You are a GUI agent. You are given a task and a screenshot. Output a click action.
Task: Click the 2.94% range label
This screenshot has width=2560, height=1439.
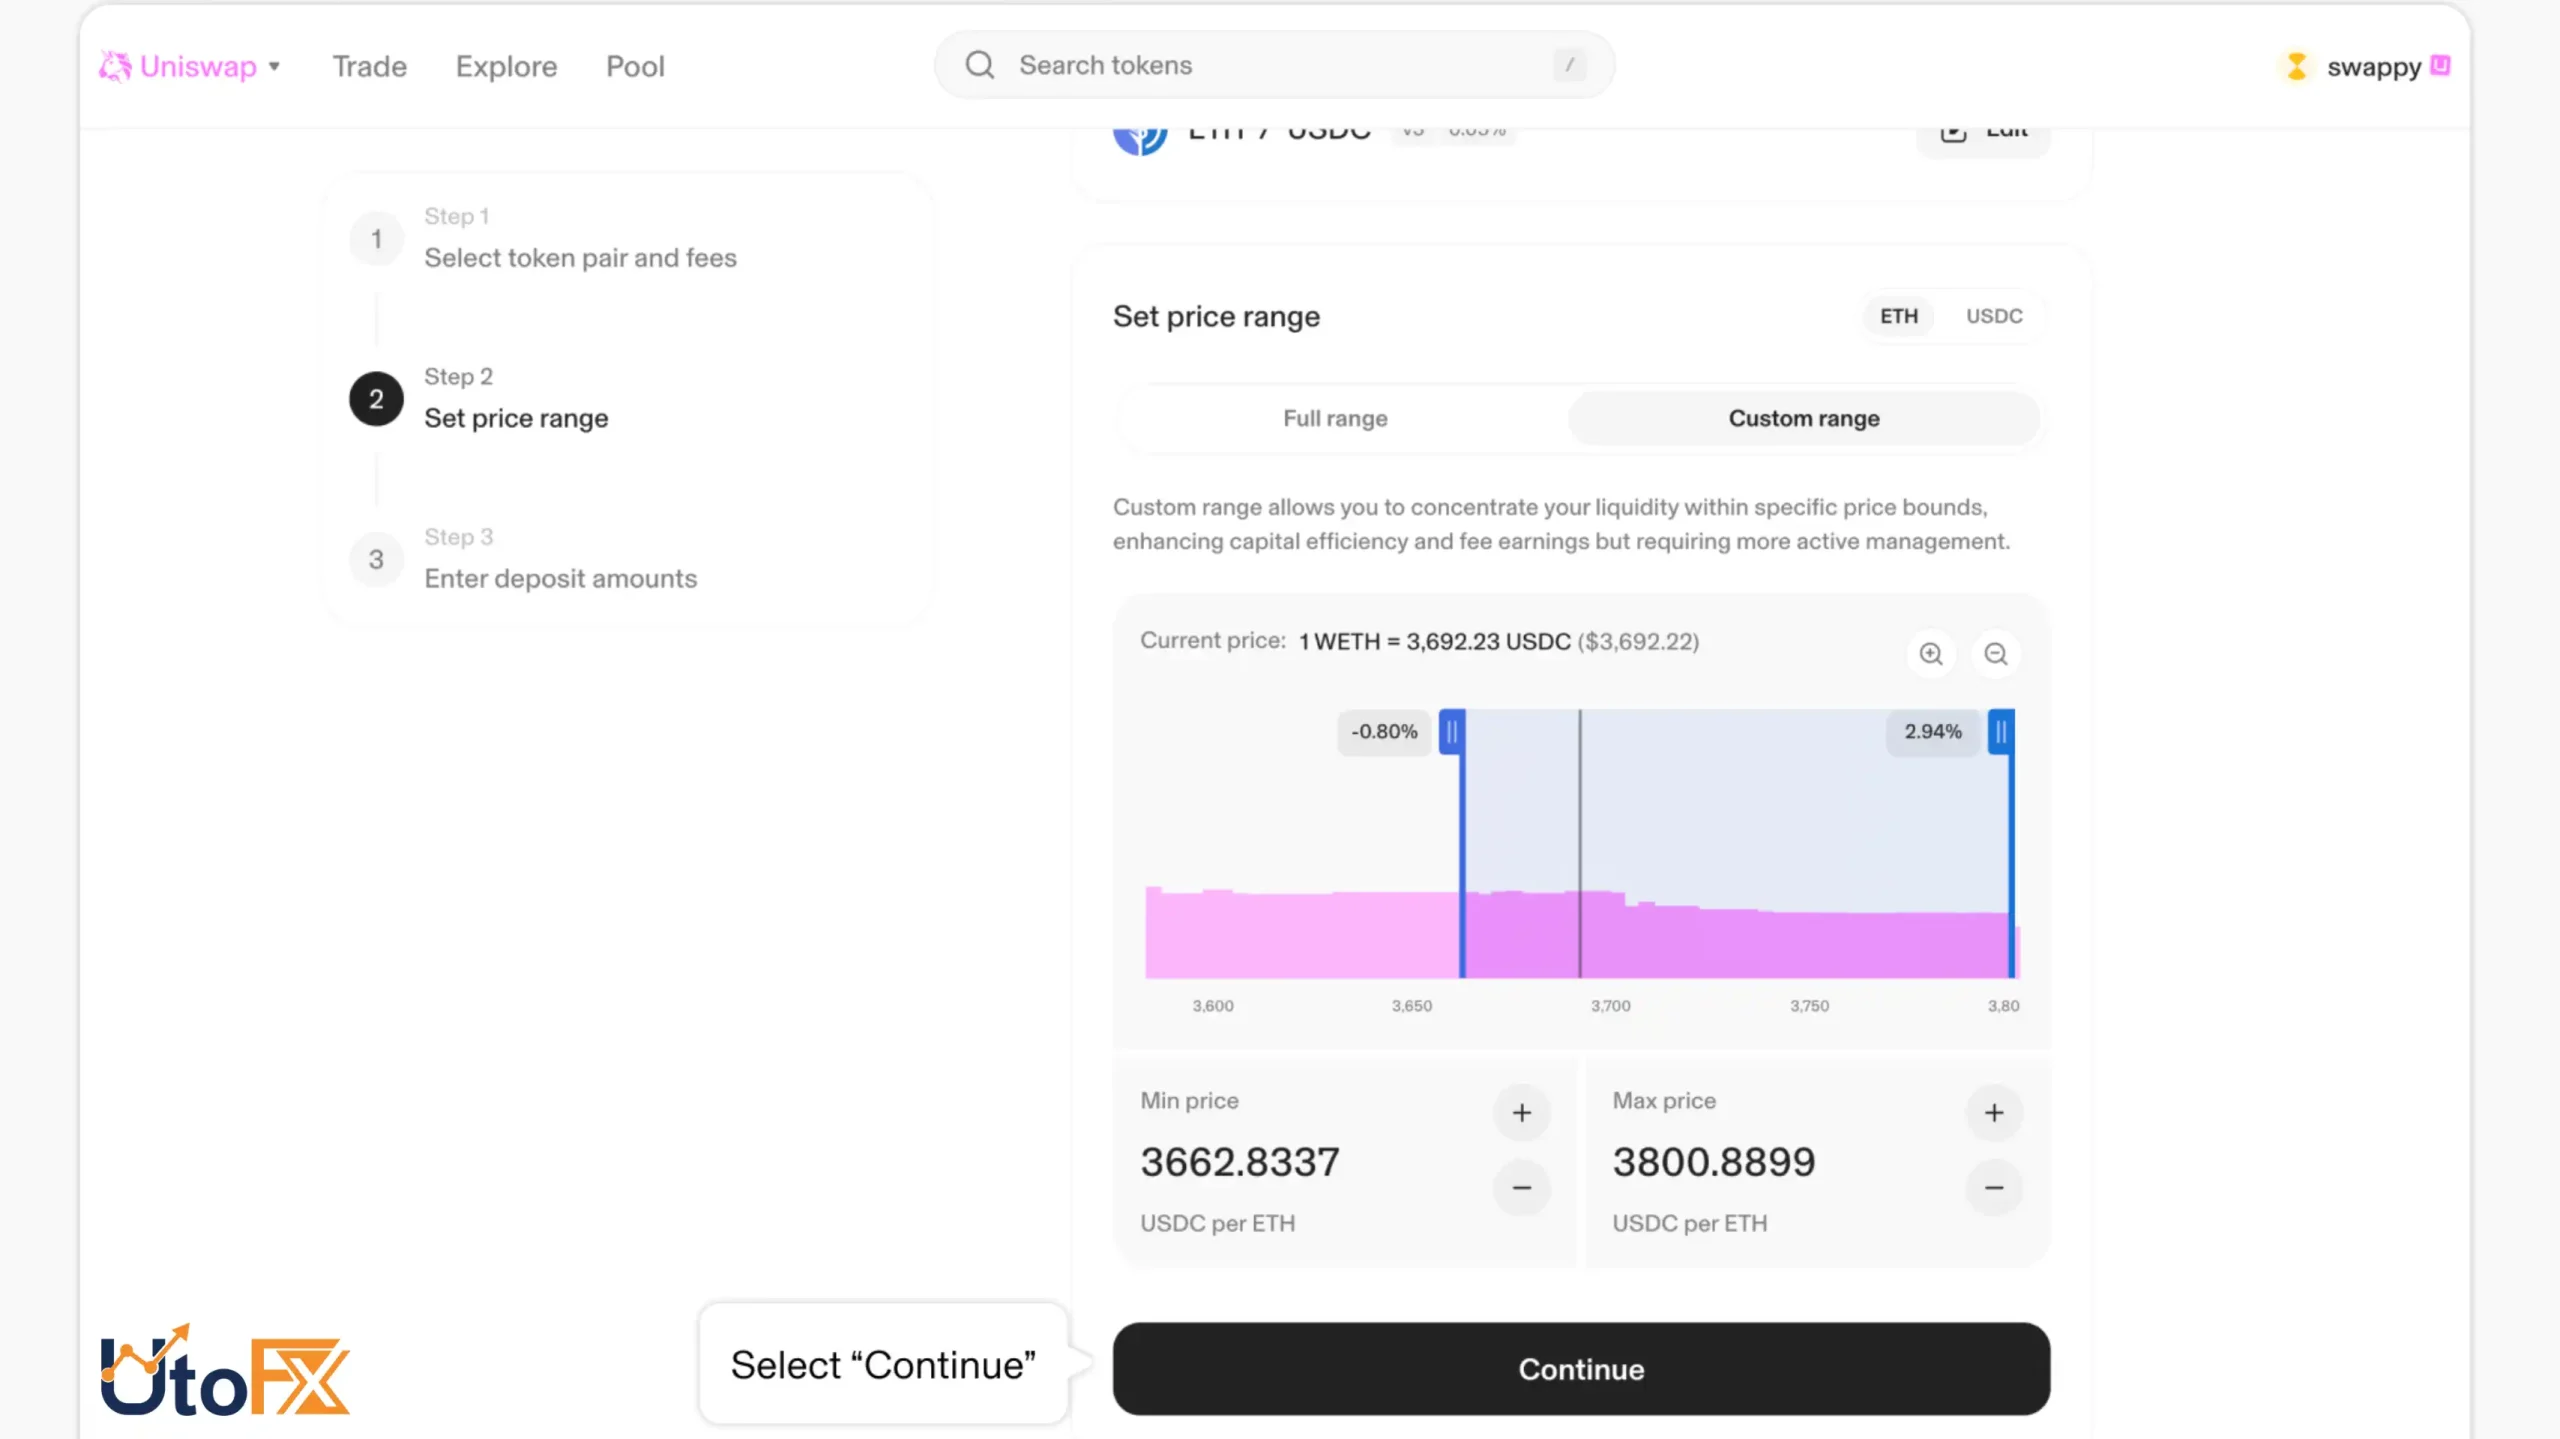point(1933,732)
